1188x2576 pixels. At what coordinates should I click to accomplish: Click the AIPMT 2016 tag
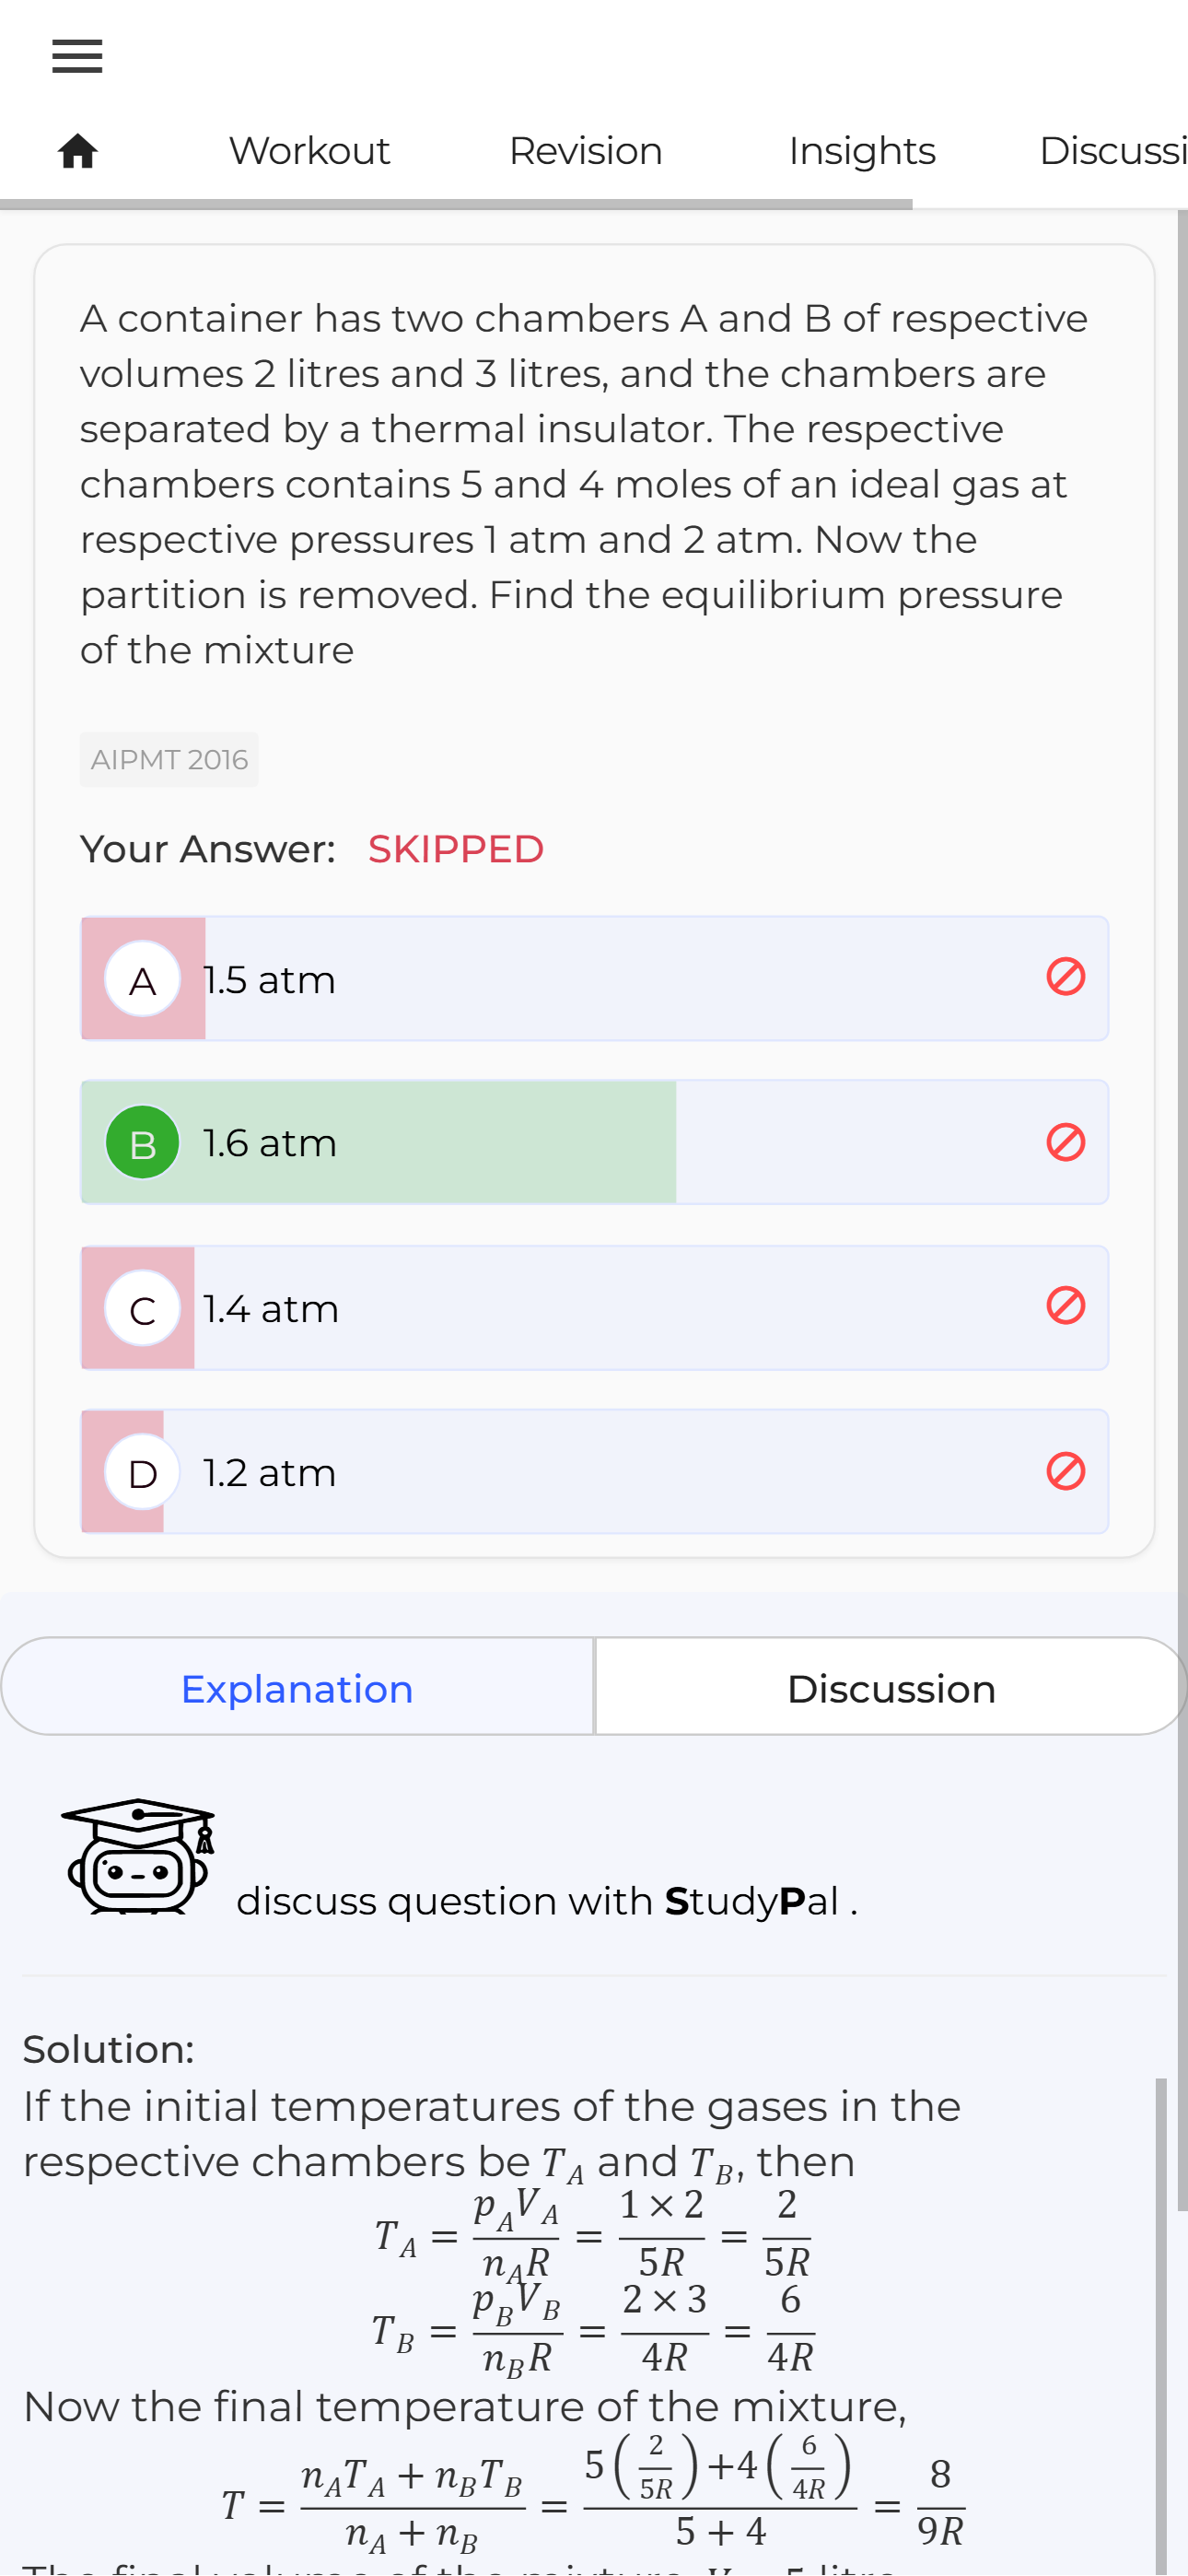[x=169, y=760]
